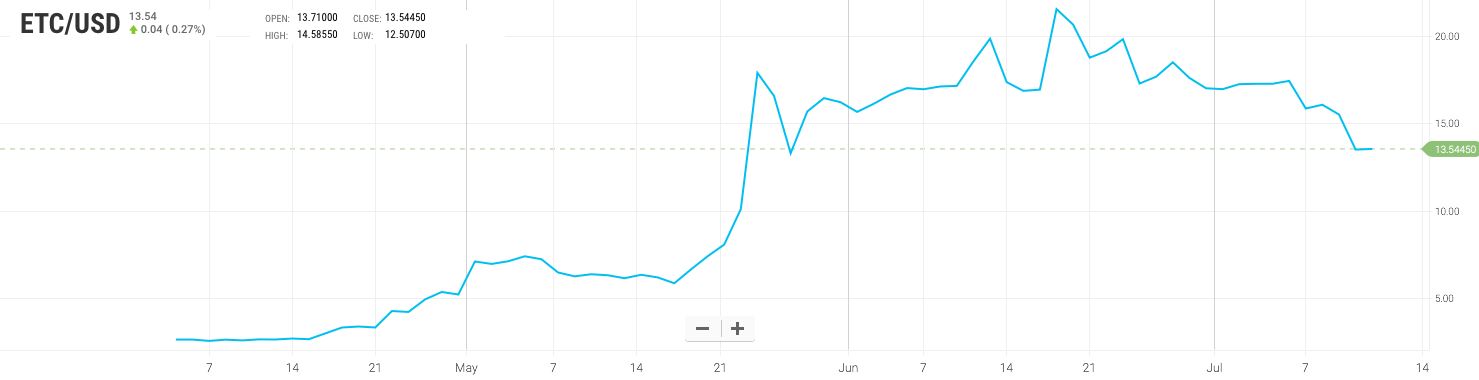Select the HIGH value 14.58550
1479x380 pixels.
318,34
